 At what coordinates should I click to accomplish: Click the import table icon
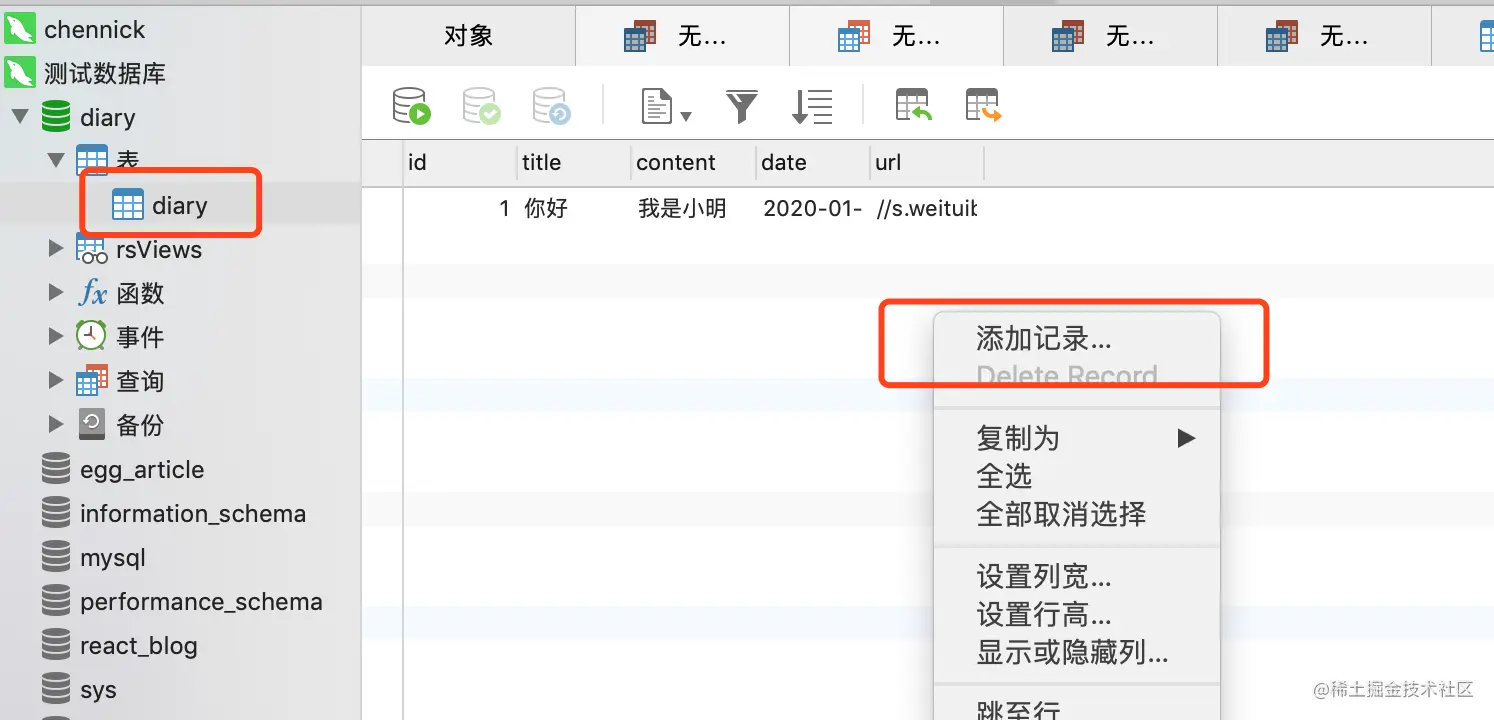click(914, 105)
